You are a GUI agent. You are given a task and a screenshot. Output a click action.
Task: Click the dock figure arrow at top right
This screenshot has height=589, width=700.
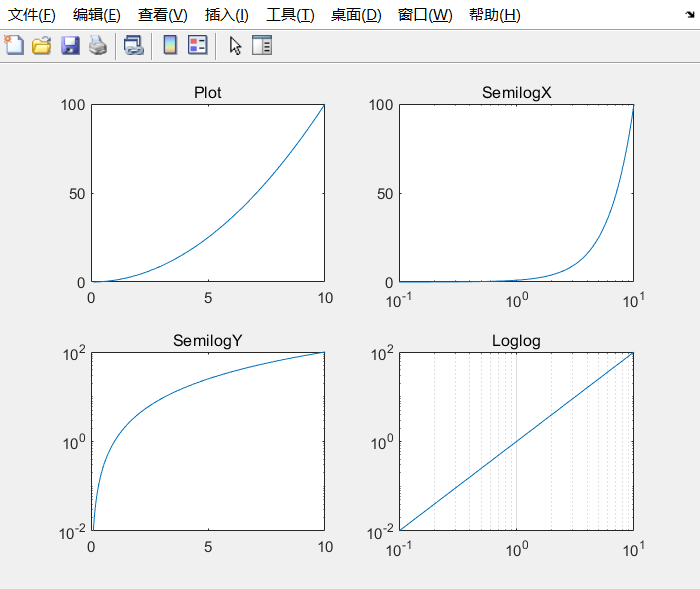[x=690, y=15]
